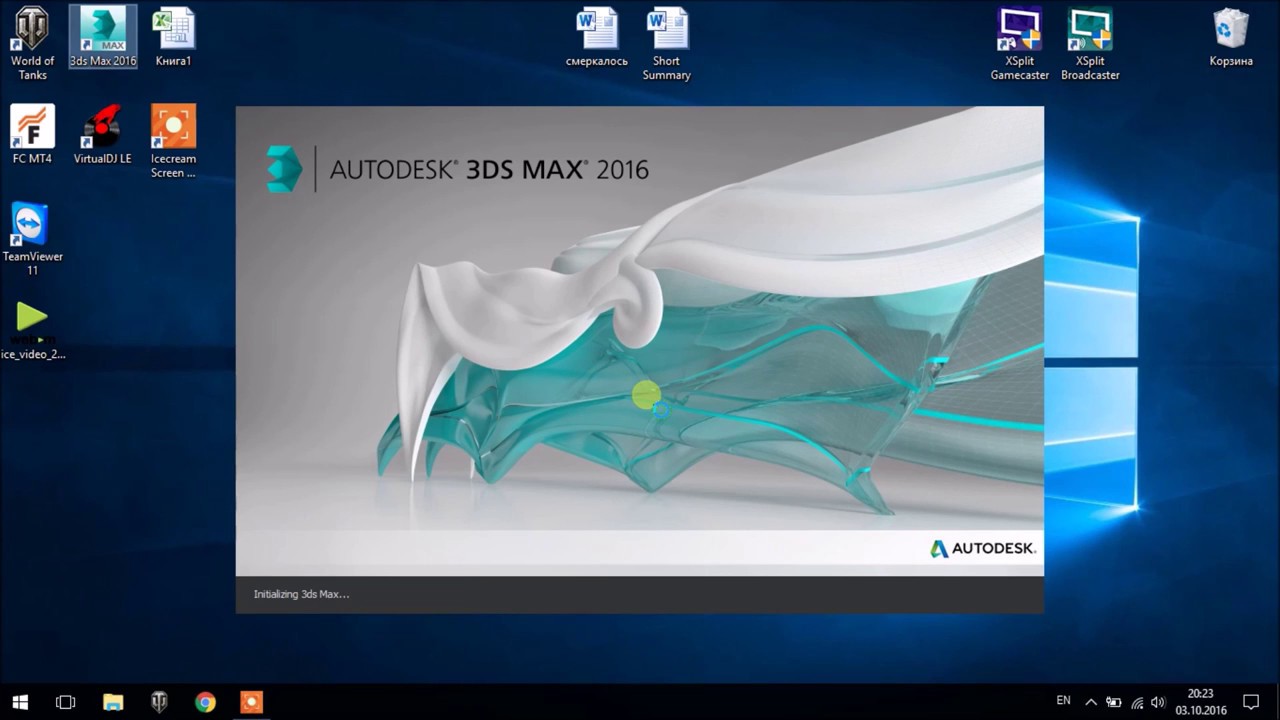This screenshot has width=1280, height=720.
Task: Select the VirtualDJ LE desktop shortcut
Action: click(102, 135)
